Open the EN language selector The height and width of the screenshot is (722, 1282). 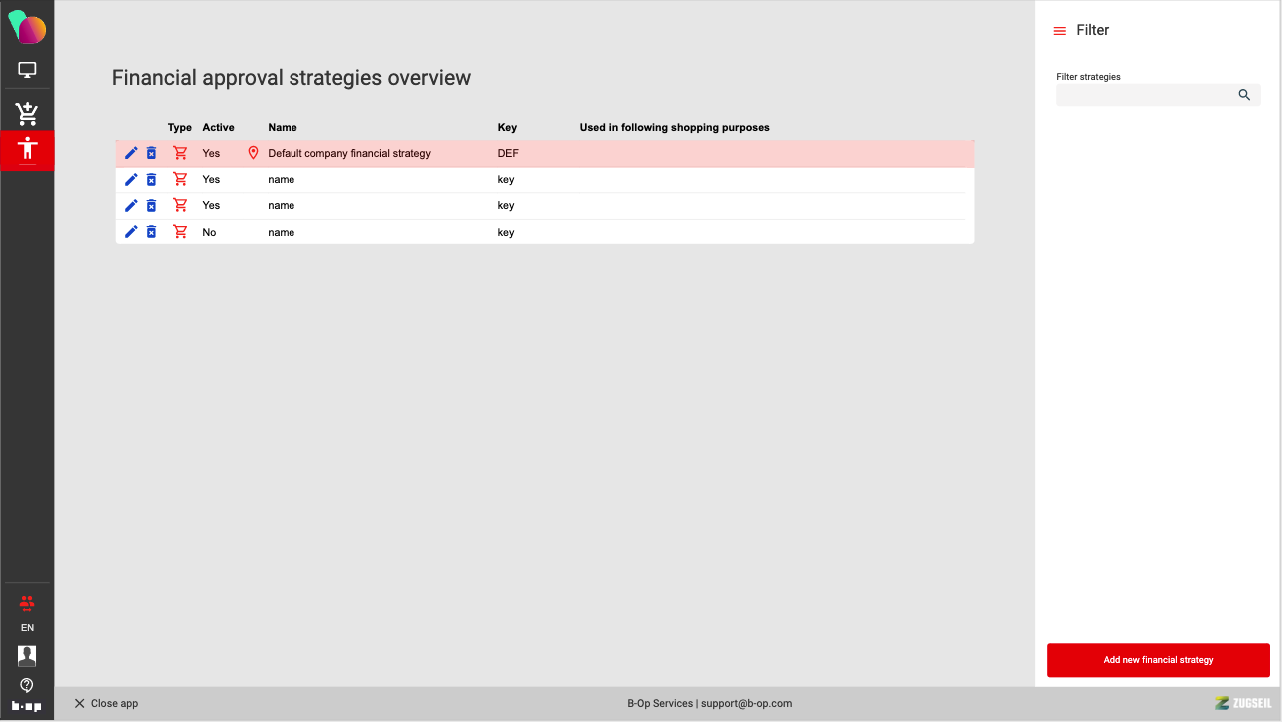coord(27,628)
